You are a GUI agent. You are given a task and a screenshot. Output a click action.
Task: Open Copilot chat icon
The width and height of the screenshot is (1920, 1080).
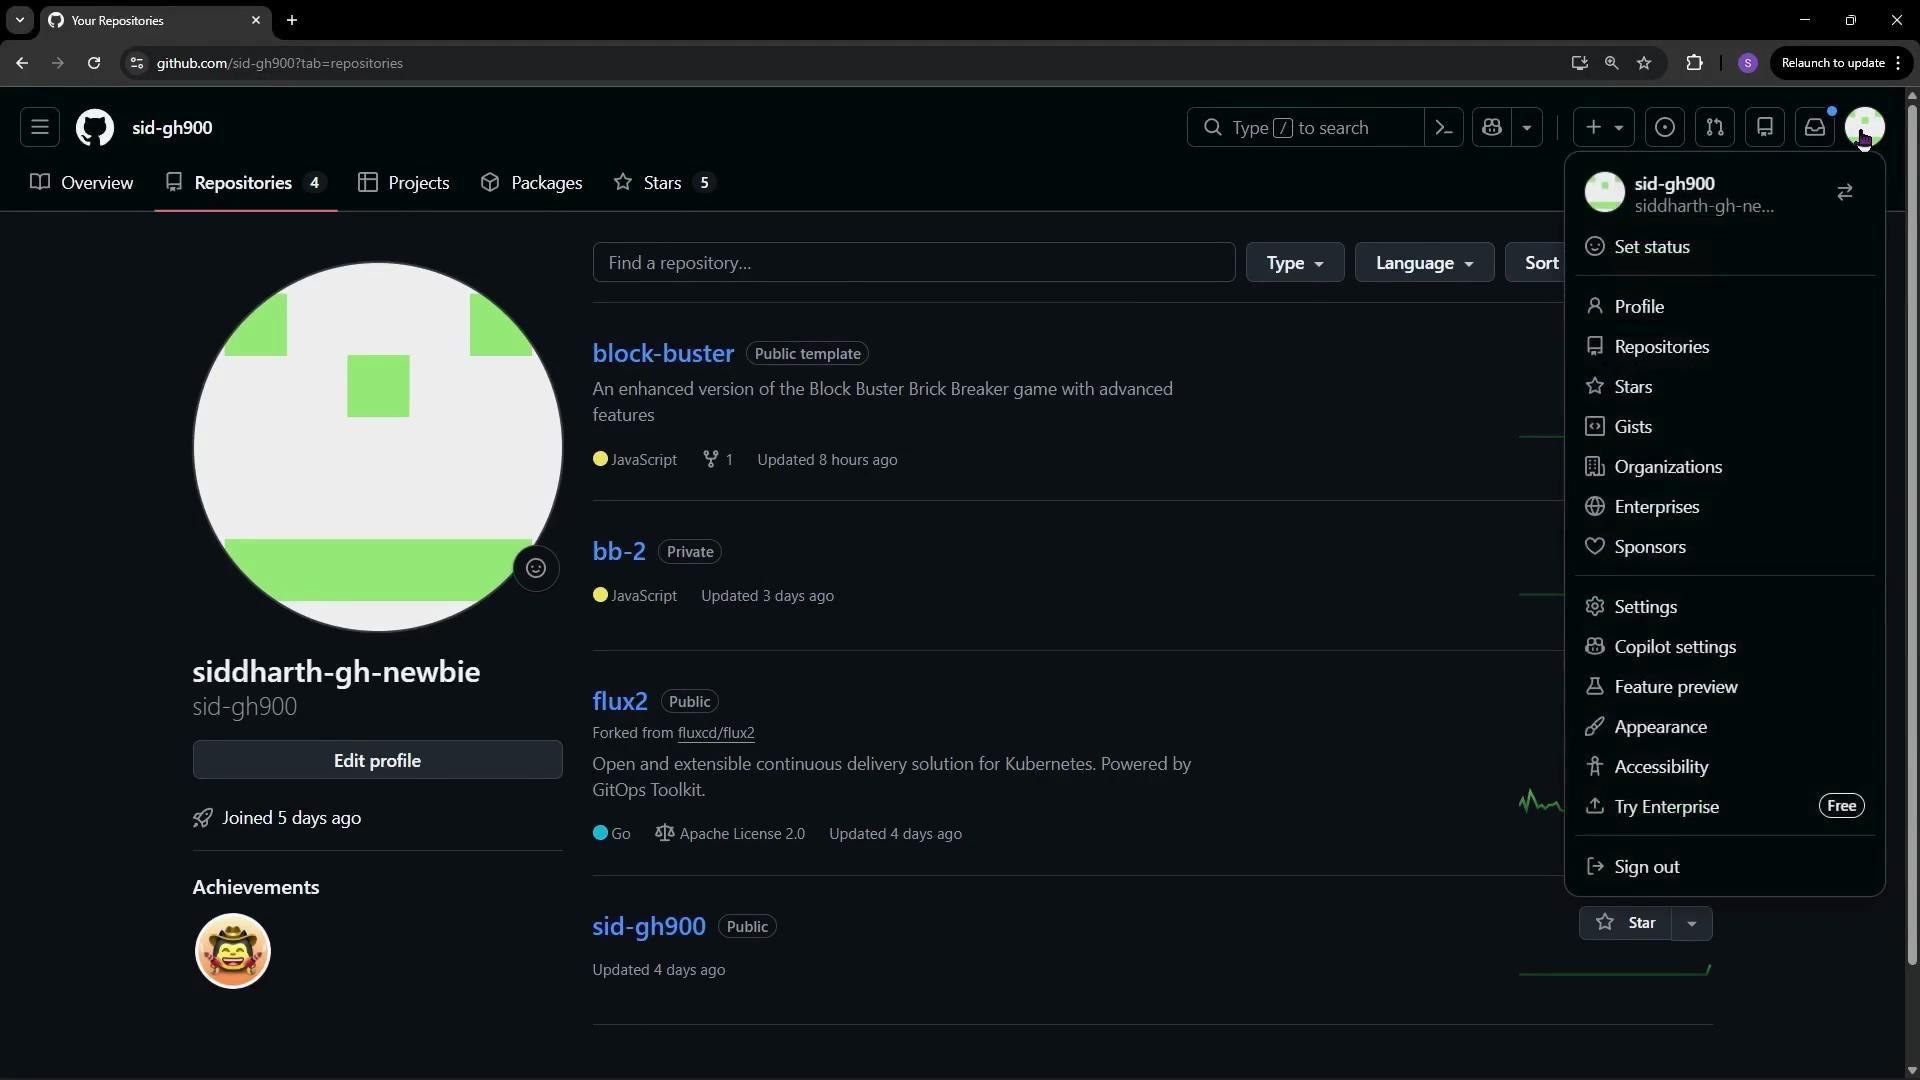(x=1492, y=127)
